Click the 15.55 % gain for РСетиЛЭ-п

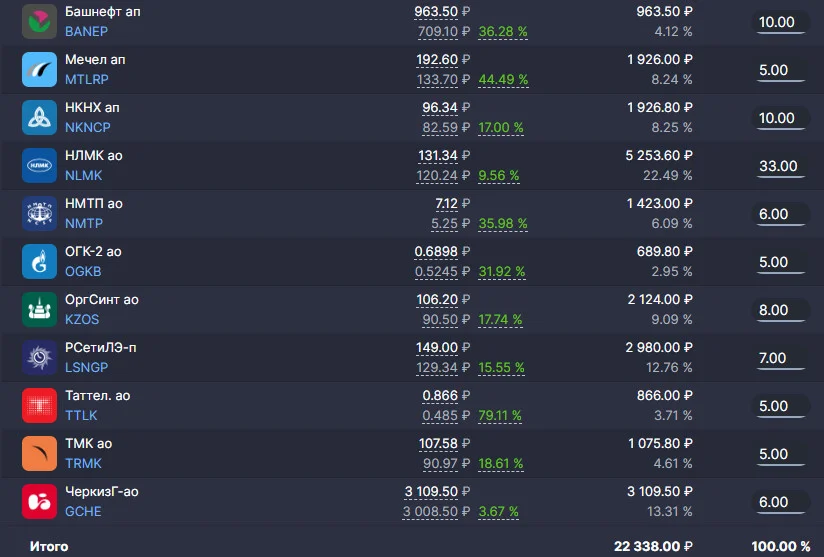(501, 367)
